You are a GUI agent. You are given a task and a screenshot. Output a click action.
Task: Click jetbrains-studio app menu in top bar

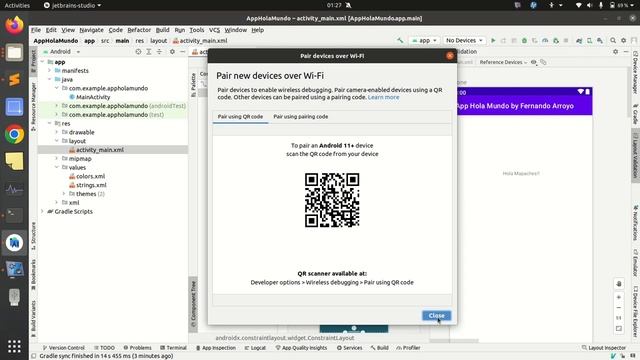click(x=72, y=5)
